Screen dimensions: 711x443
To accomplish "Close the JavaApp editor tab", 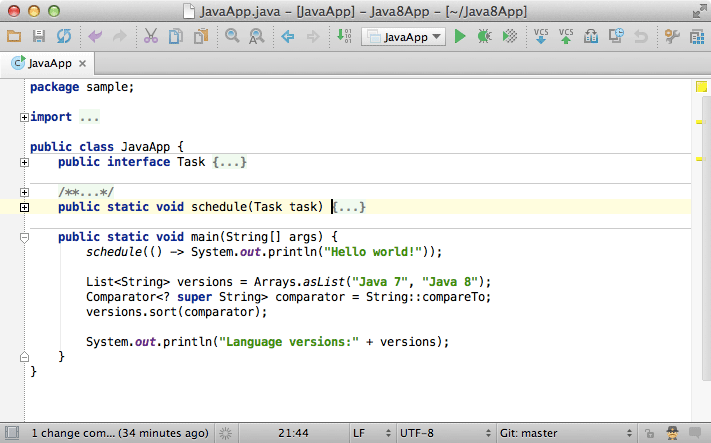I will click(x=83, y=63).
